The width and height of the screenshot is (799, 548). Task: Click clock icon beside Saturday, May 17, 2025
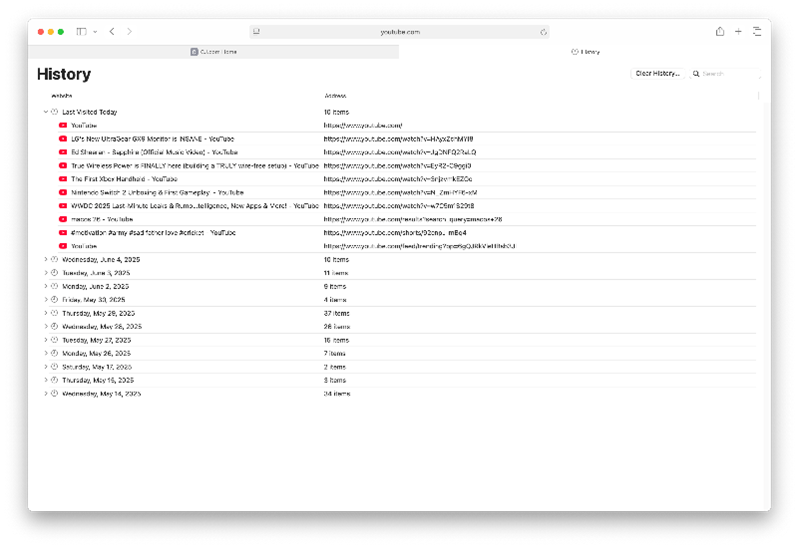point(55,367)
